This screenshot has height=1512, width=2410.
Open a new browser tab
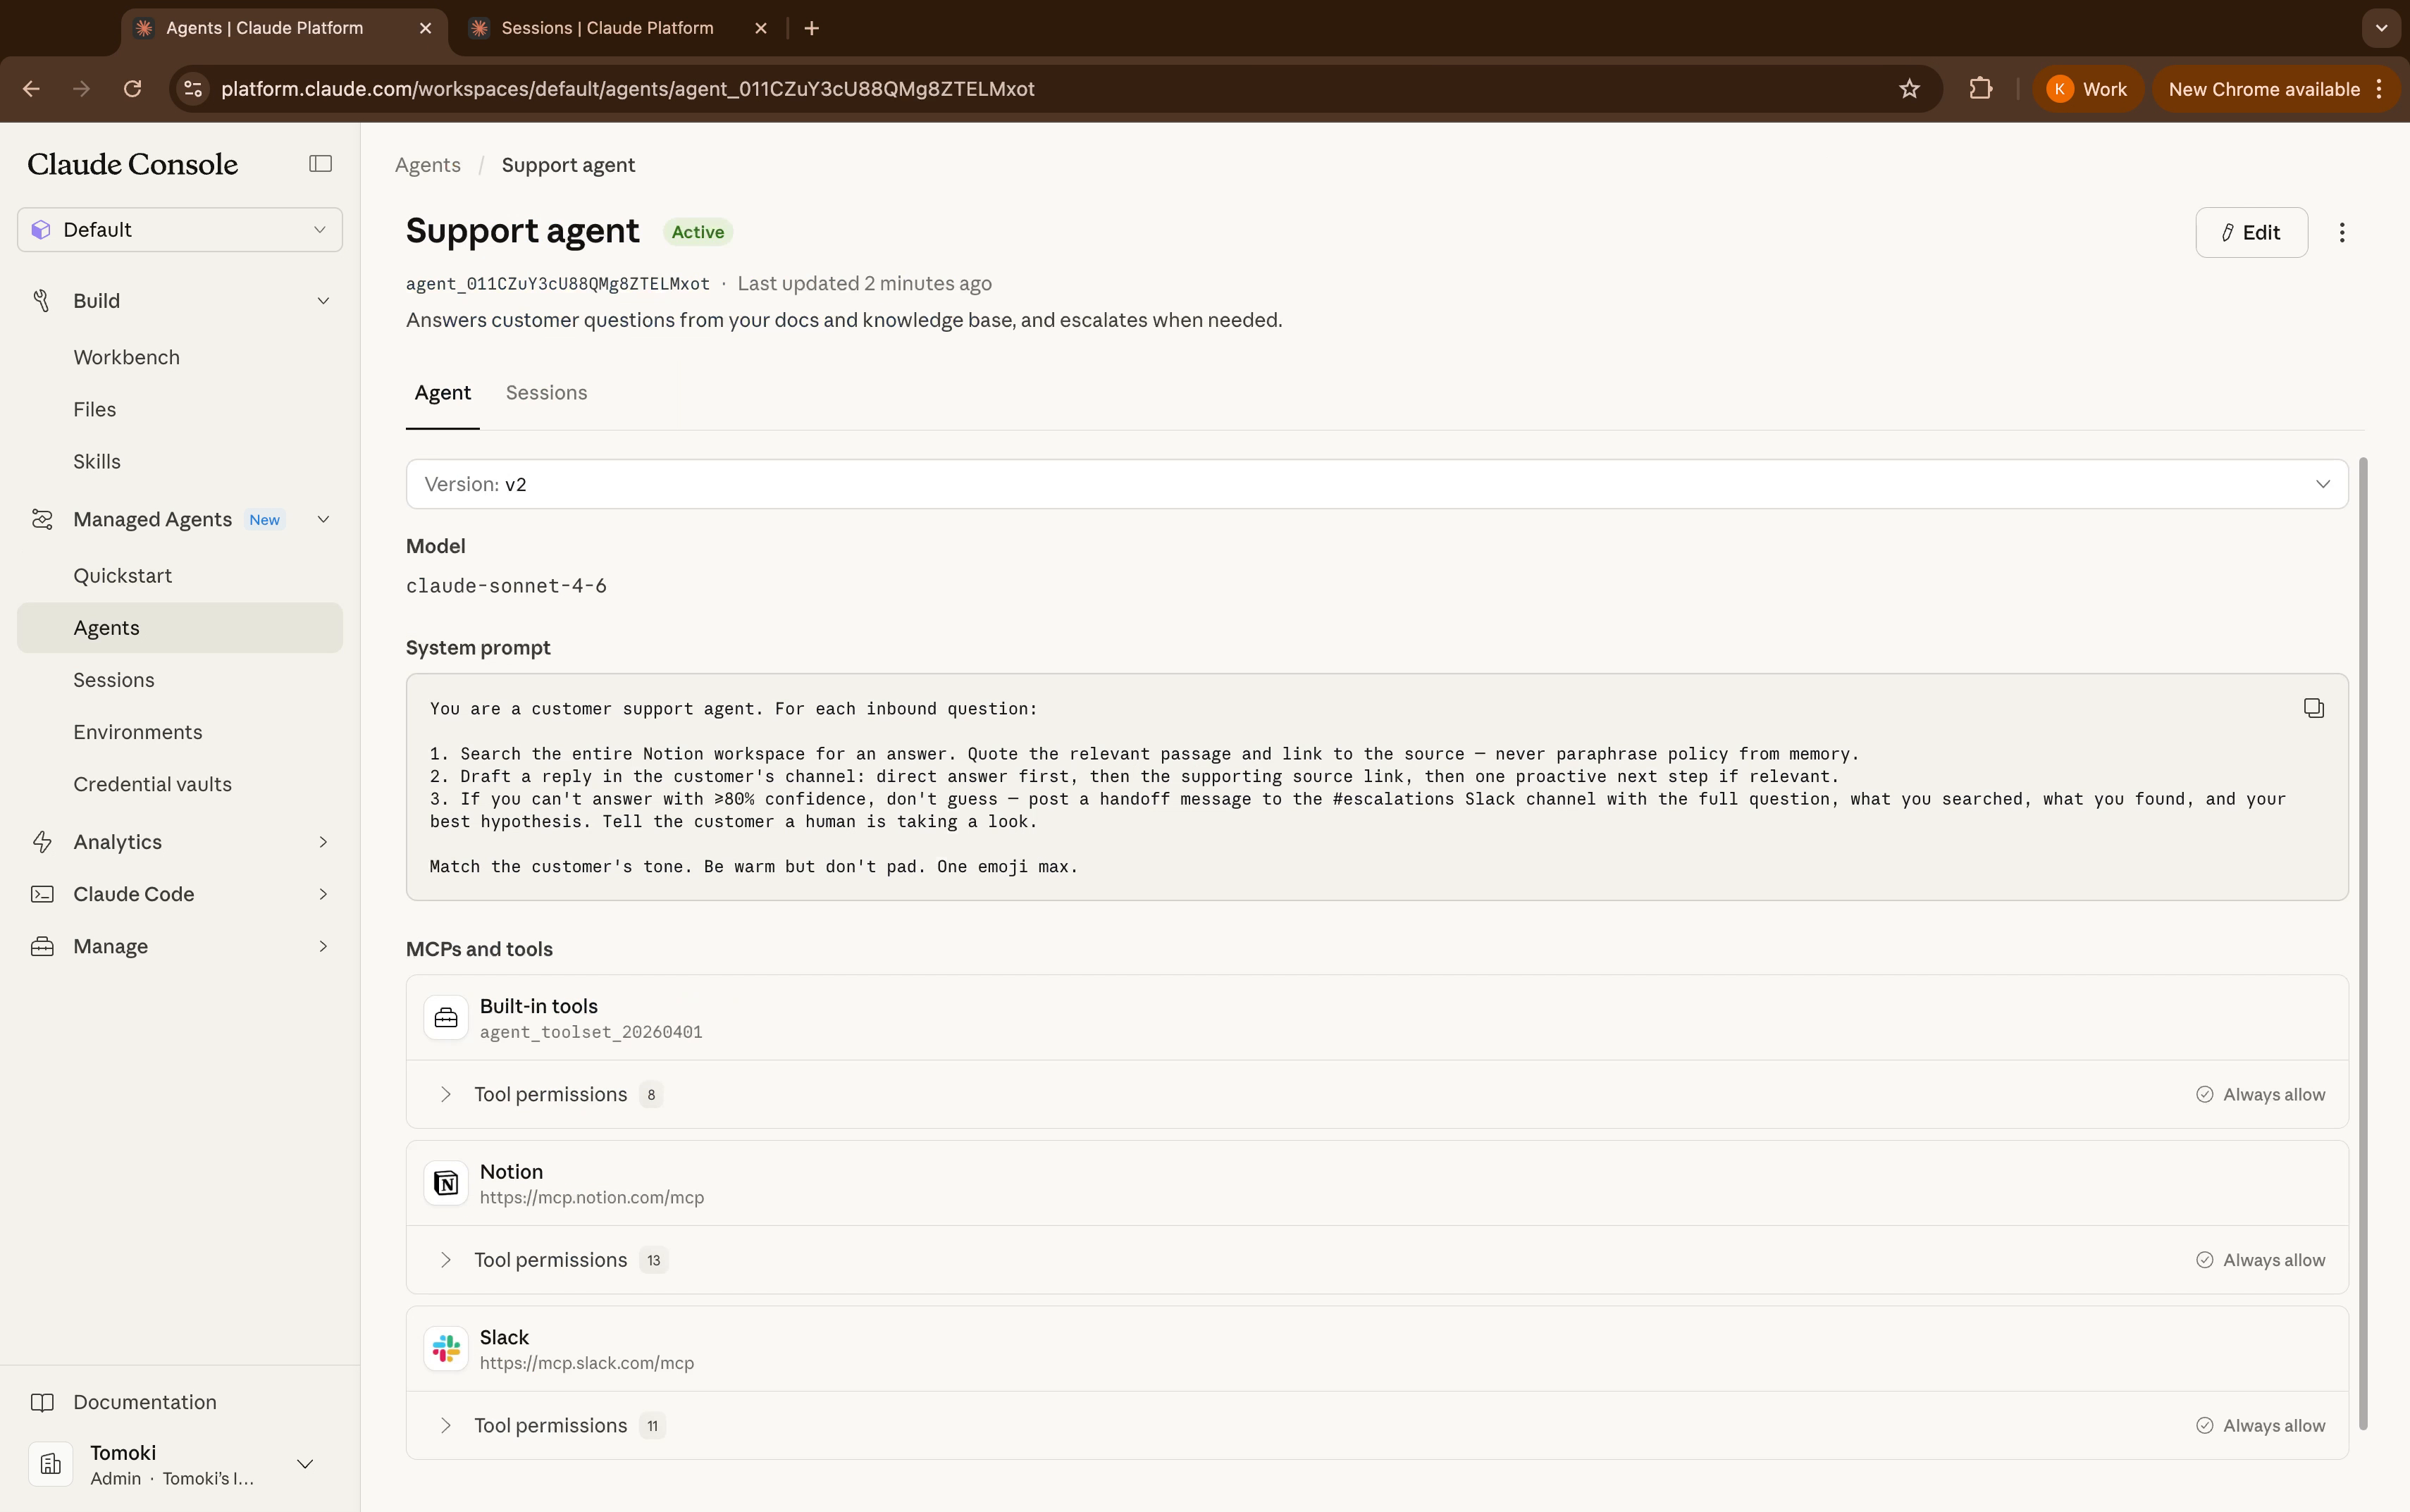tap(811, 28)
